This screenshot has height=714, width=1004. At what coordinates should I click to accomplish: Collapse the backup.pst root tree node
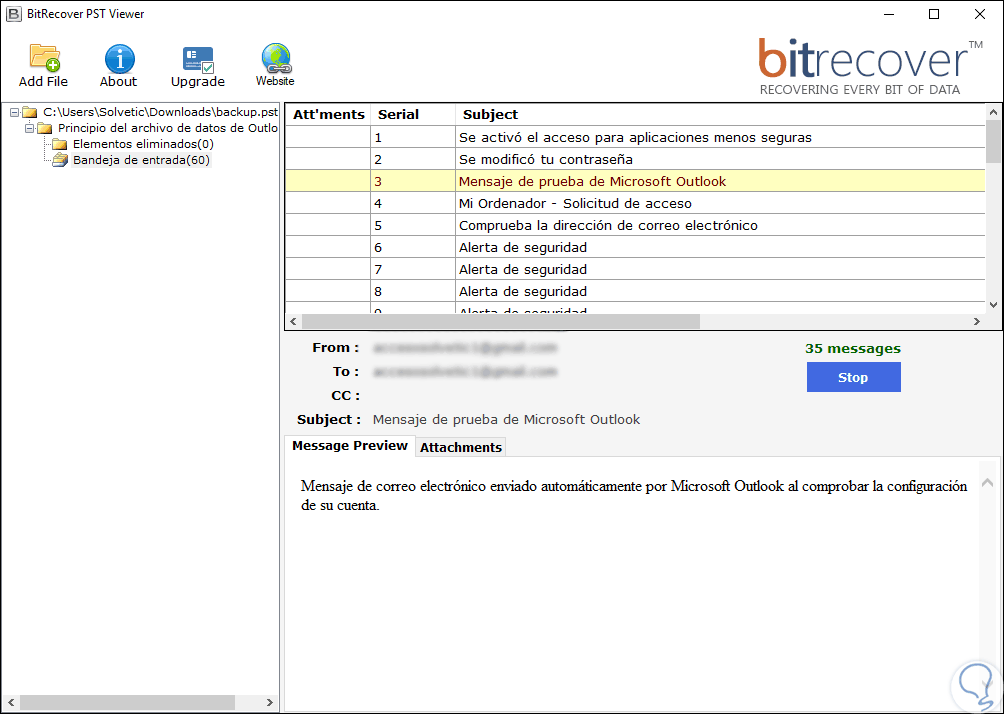(x=14, y=112)
